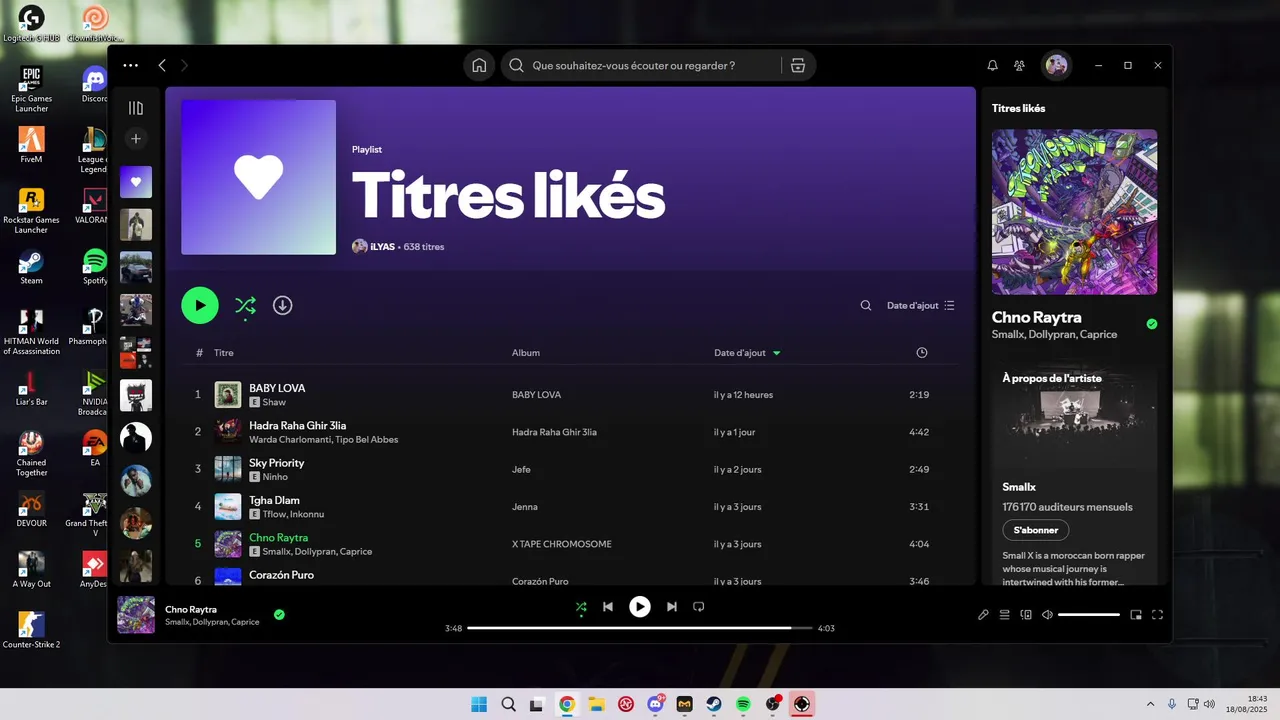Viewport: 1280px width, 720px height.
Task: Open artist Ninho link
Action: tap(275, 477)
